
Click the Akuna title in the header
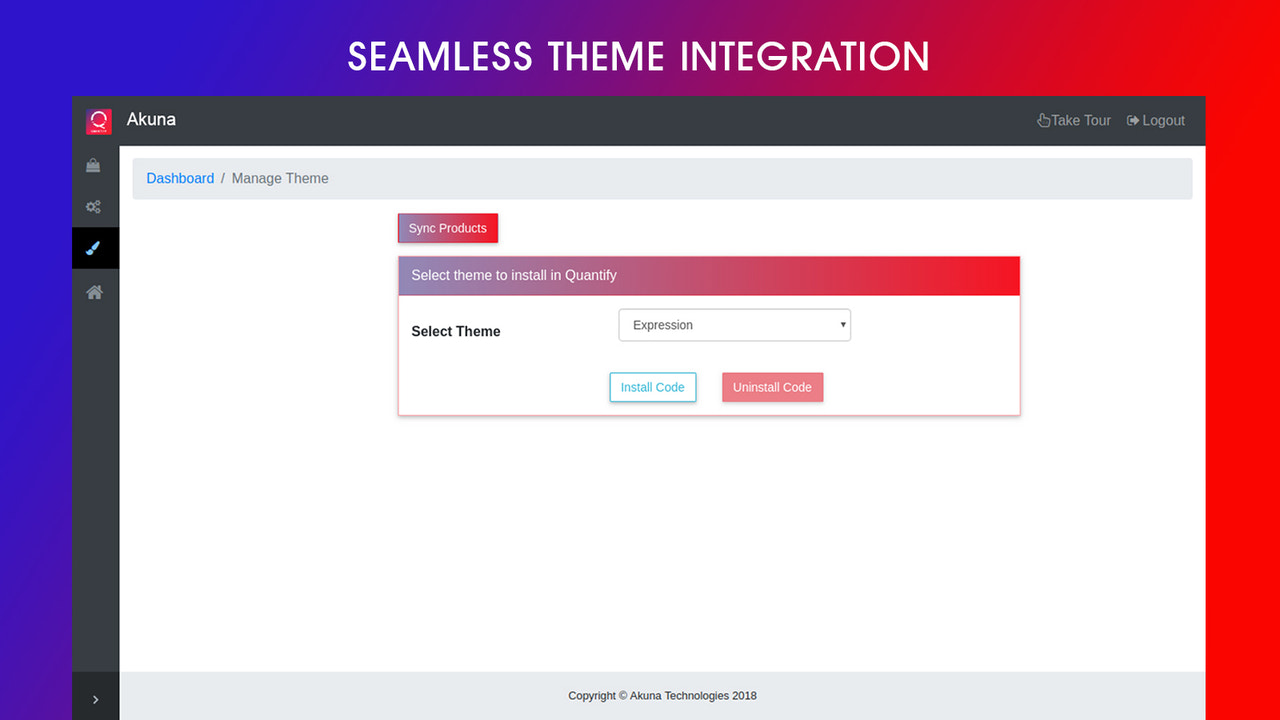pos(151,119)
